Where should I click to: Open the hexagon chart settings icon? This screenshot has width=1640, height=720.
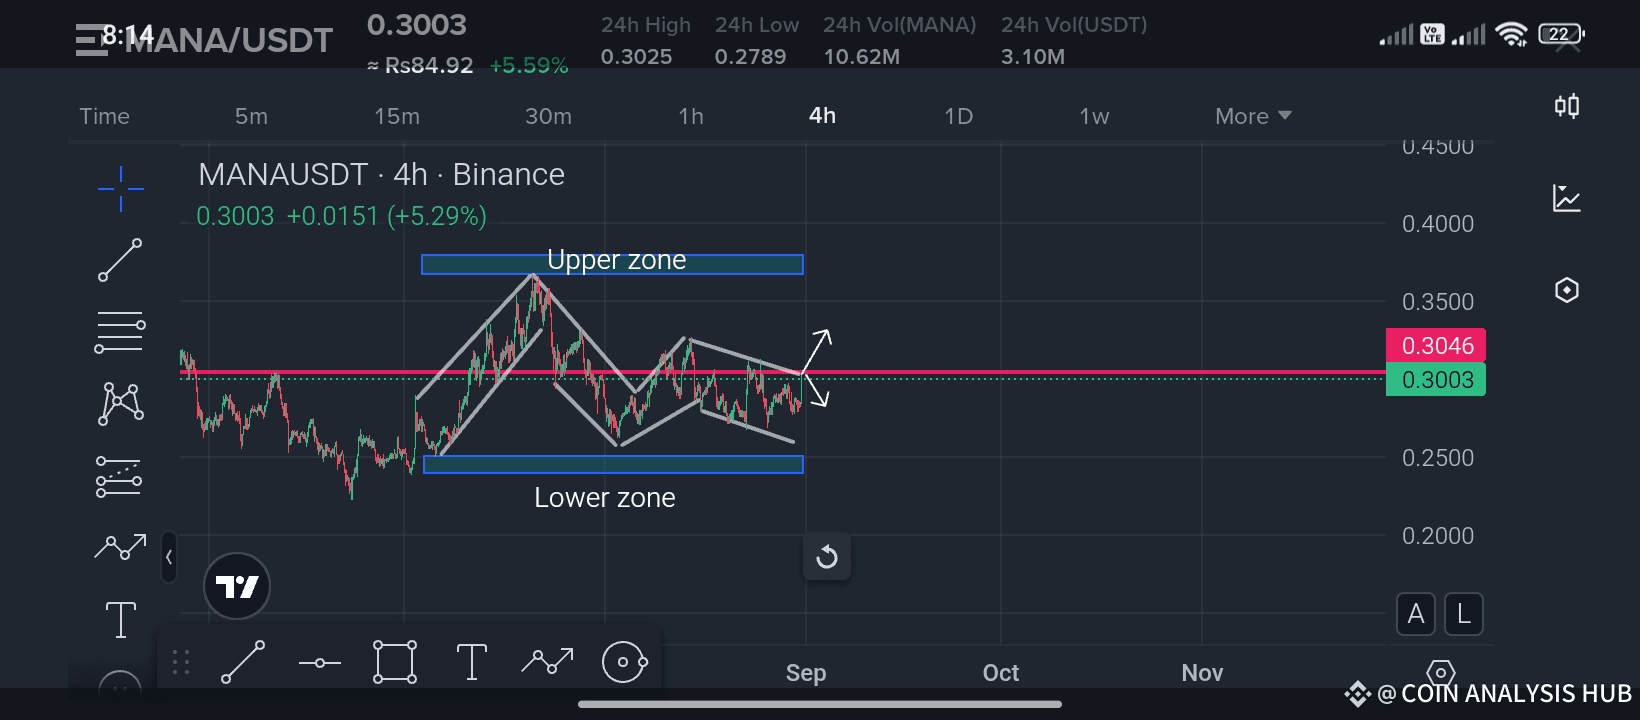tap(1567, 290)
